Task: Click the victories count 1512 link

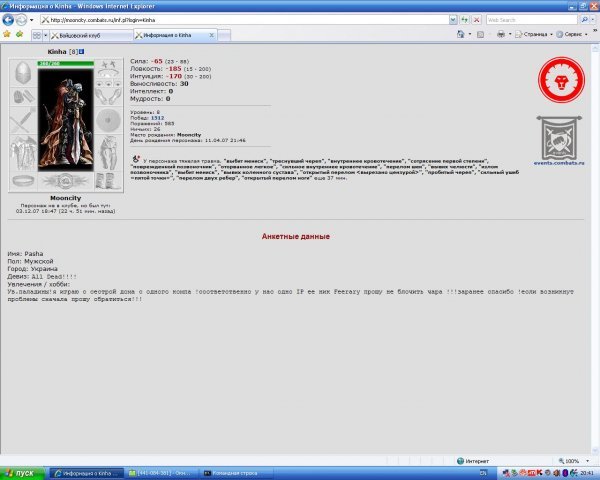Action: pyautogui.click(x=157, y=118)
